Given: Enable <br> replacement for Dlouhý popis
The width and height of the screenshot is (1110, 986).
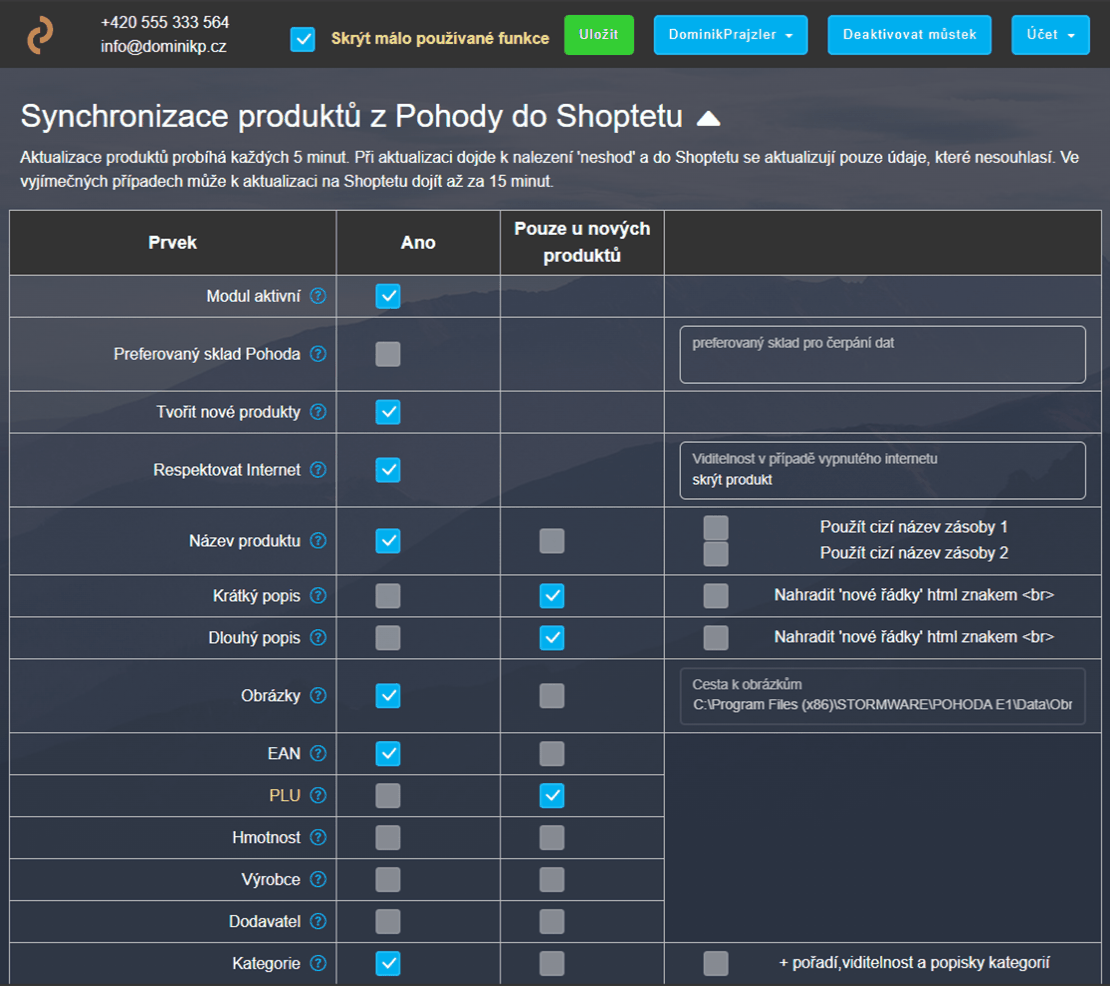Looking at the screenshot, I should 716,638.
